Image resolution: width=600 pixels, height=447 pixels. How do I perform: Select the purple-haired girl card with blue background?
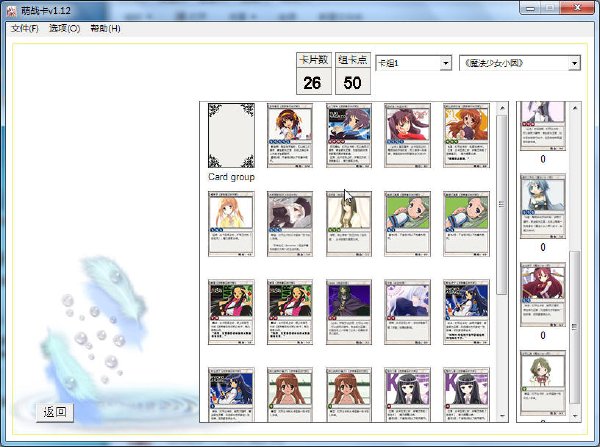click(x=349, y=135)
